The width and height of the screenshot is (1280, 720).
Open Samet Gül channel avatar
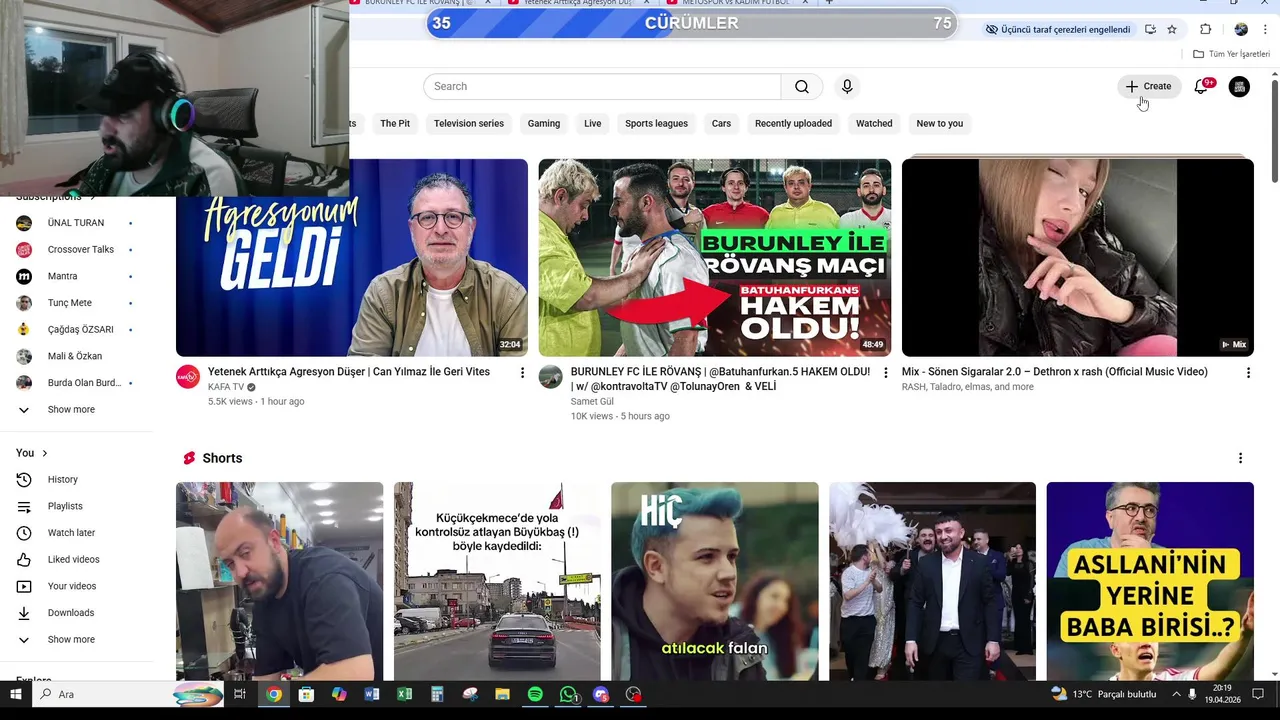tap(551, 377)
